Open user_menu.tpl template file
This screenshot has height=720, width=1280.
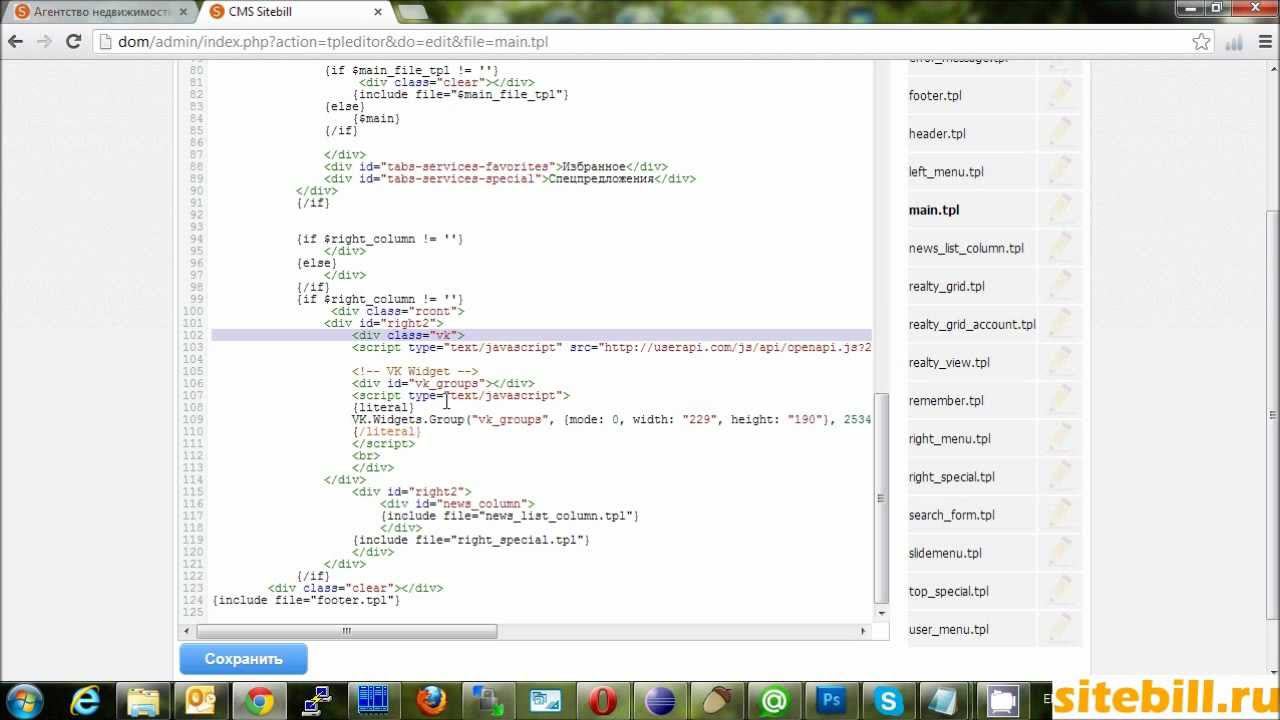[949, 630]
